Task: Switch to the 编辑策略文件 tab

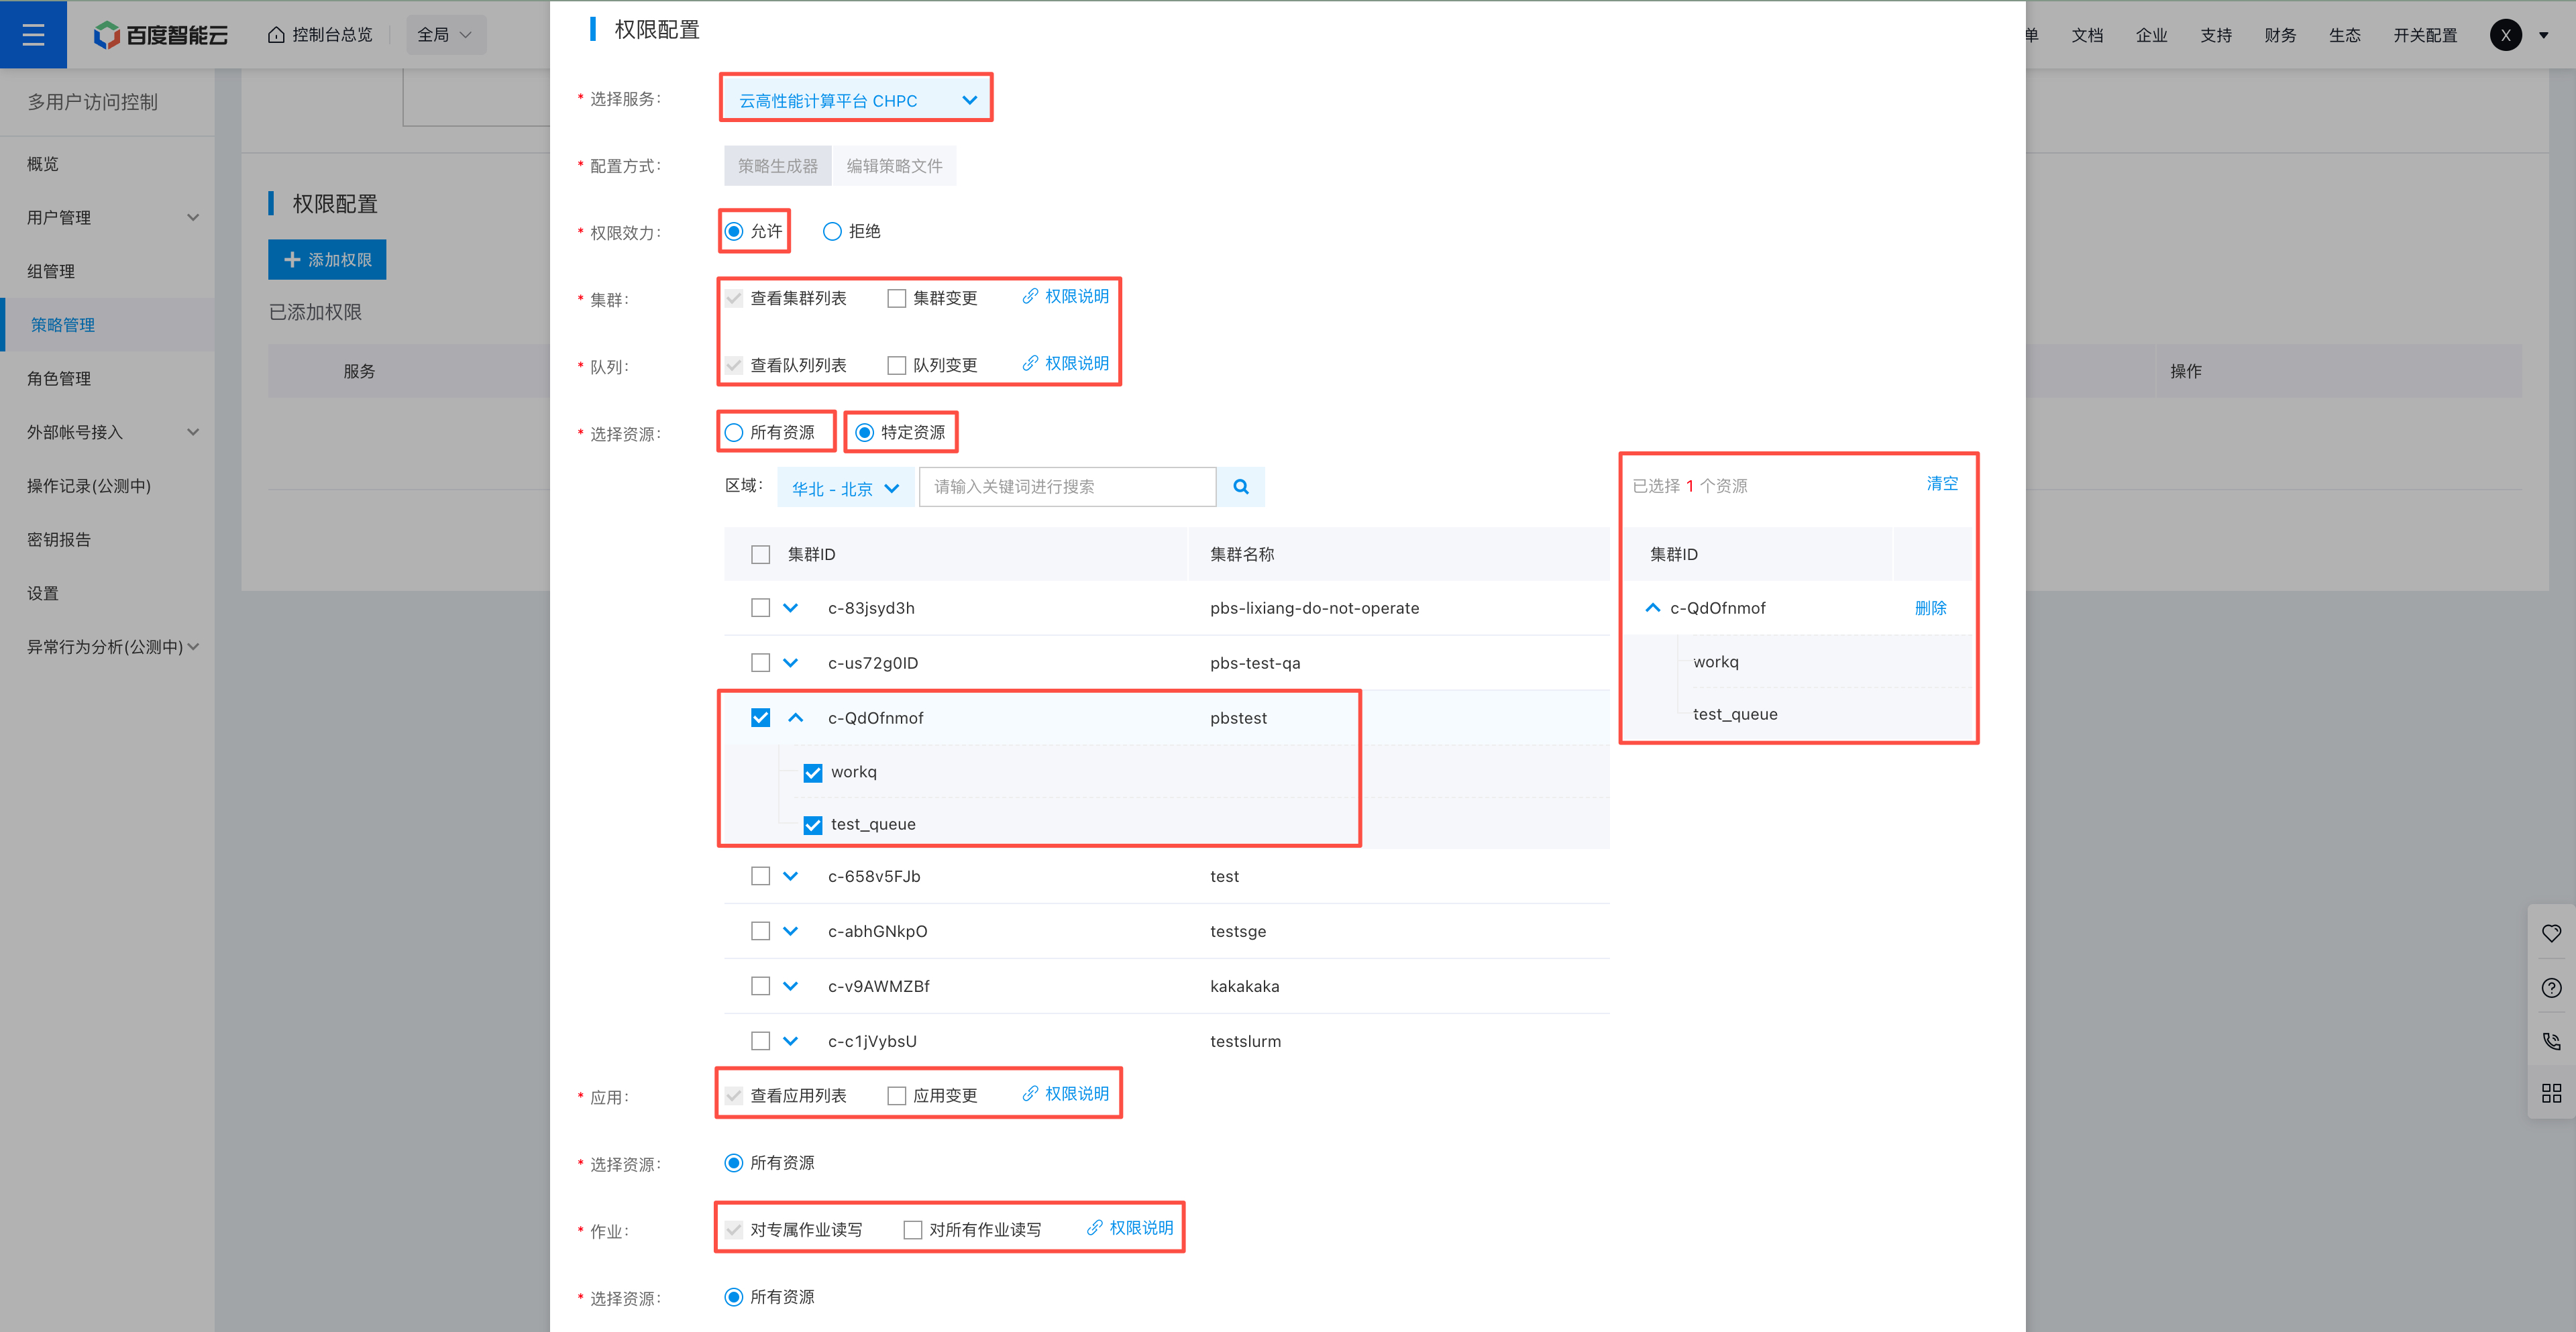Action: click(x=894, y=166)
